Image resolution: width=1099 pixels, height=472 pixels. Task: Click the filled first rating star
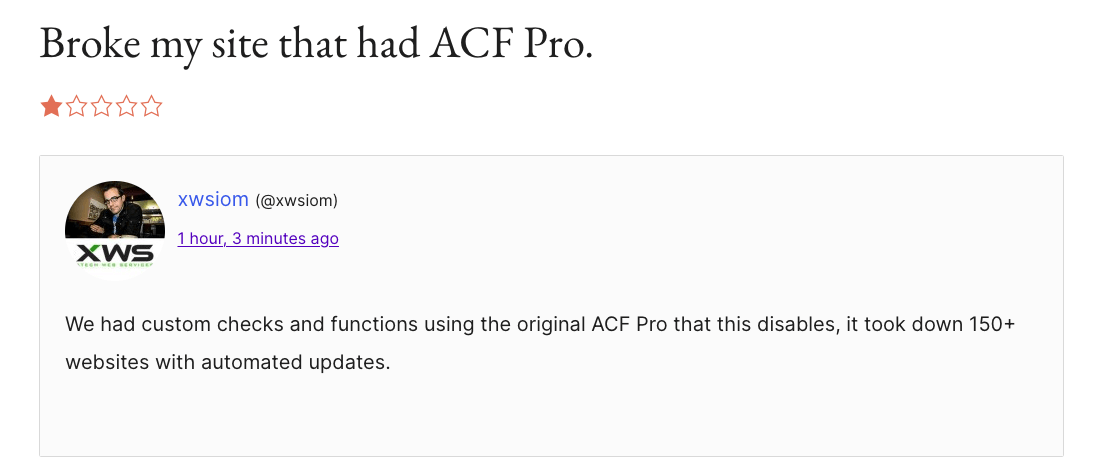click(x=51, y=106)
